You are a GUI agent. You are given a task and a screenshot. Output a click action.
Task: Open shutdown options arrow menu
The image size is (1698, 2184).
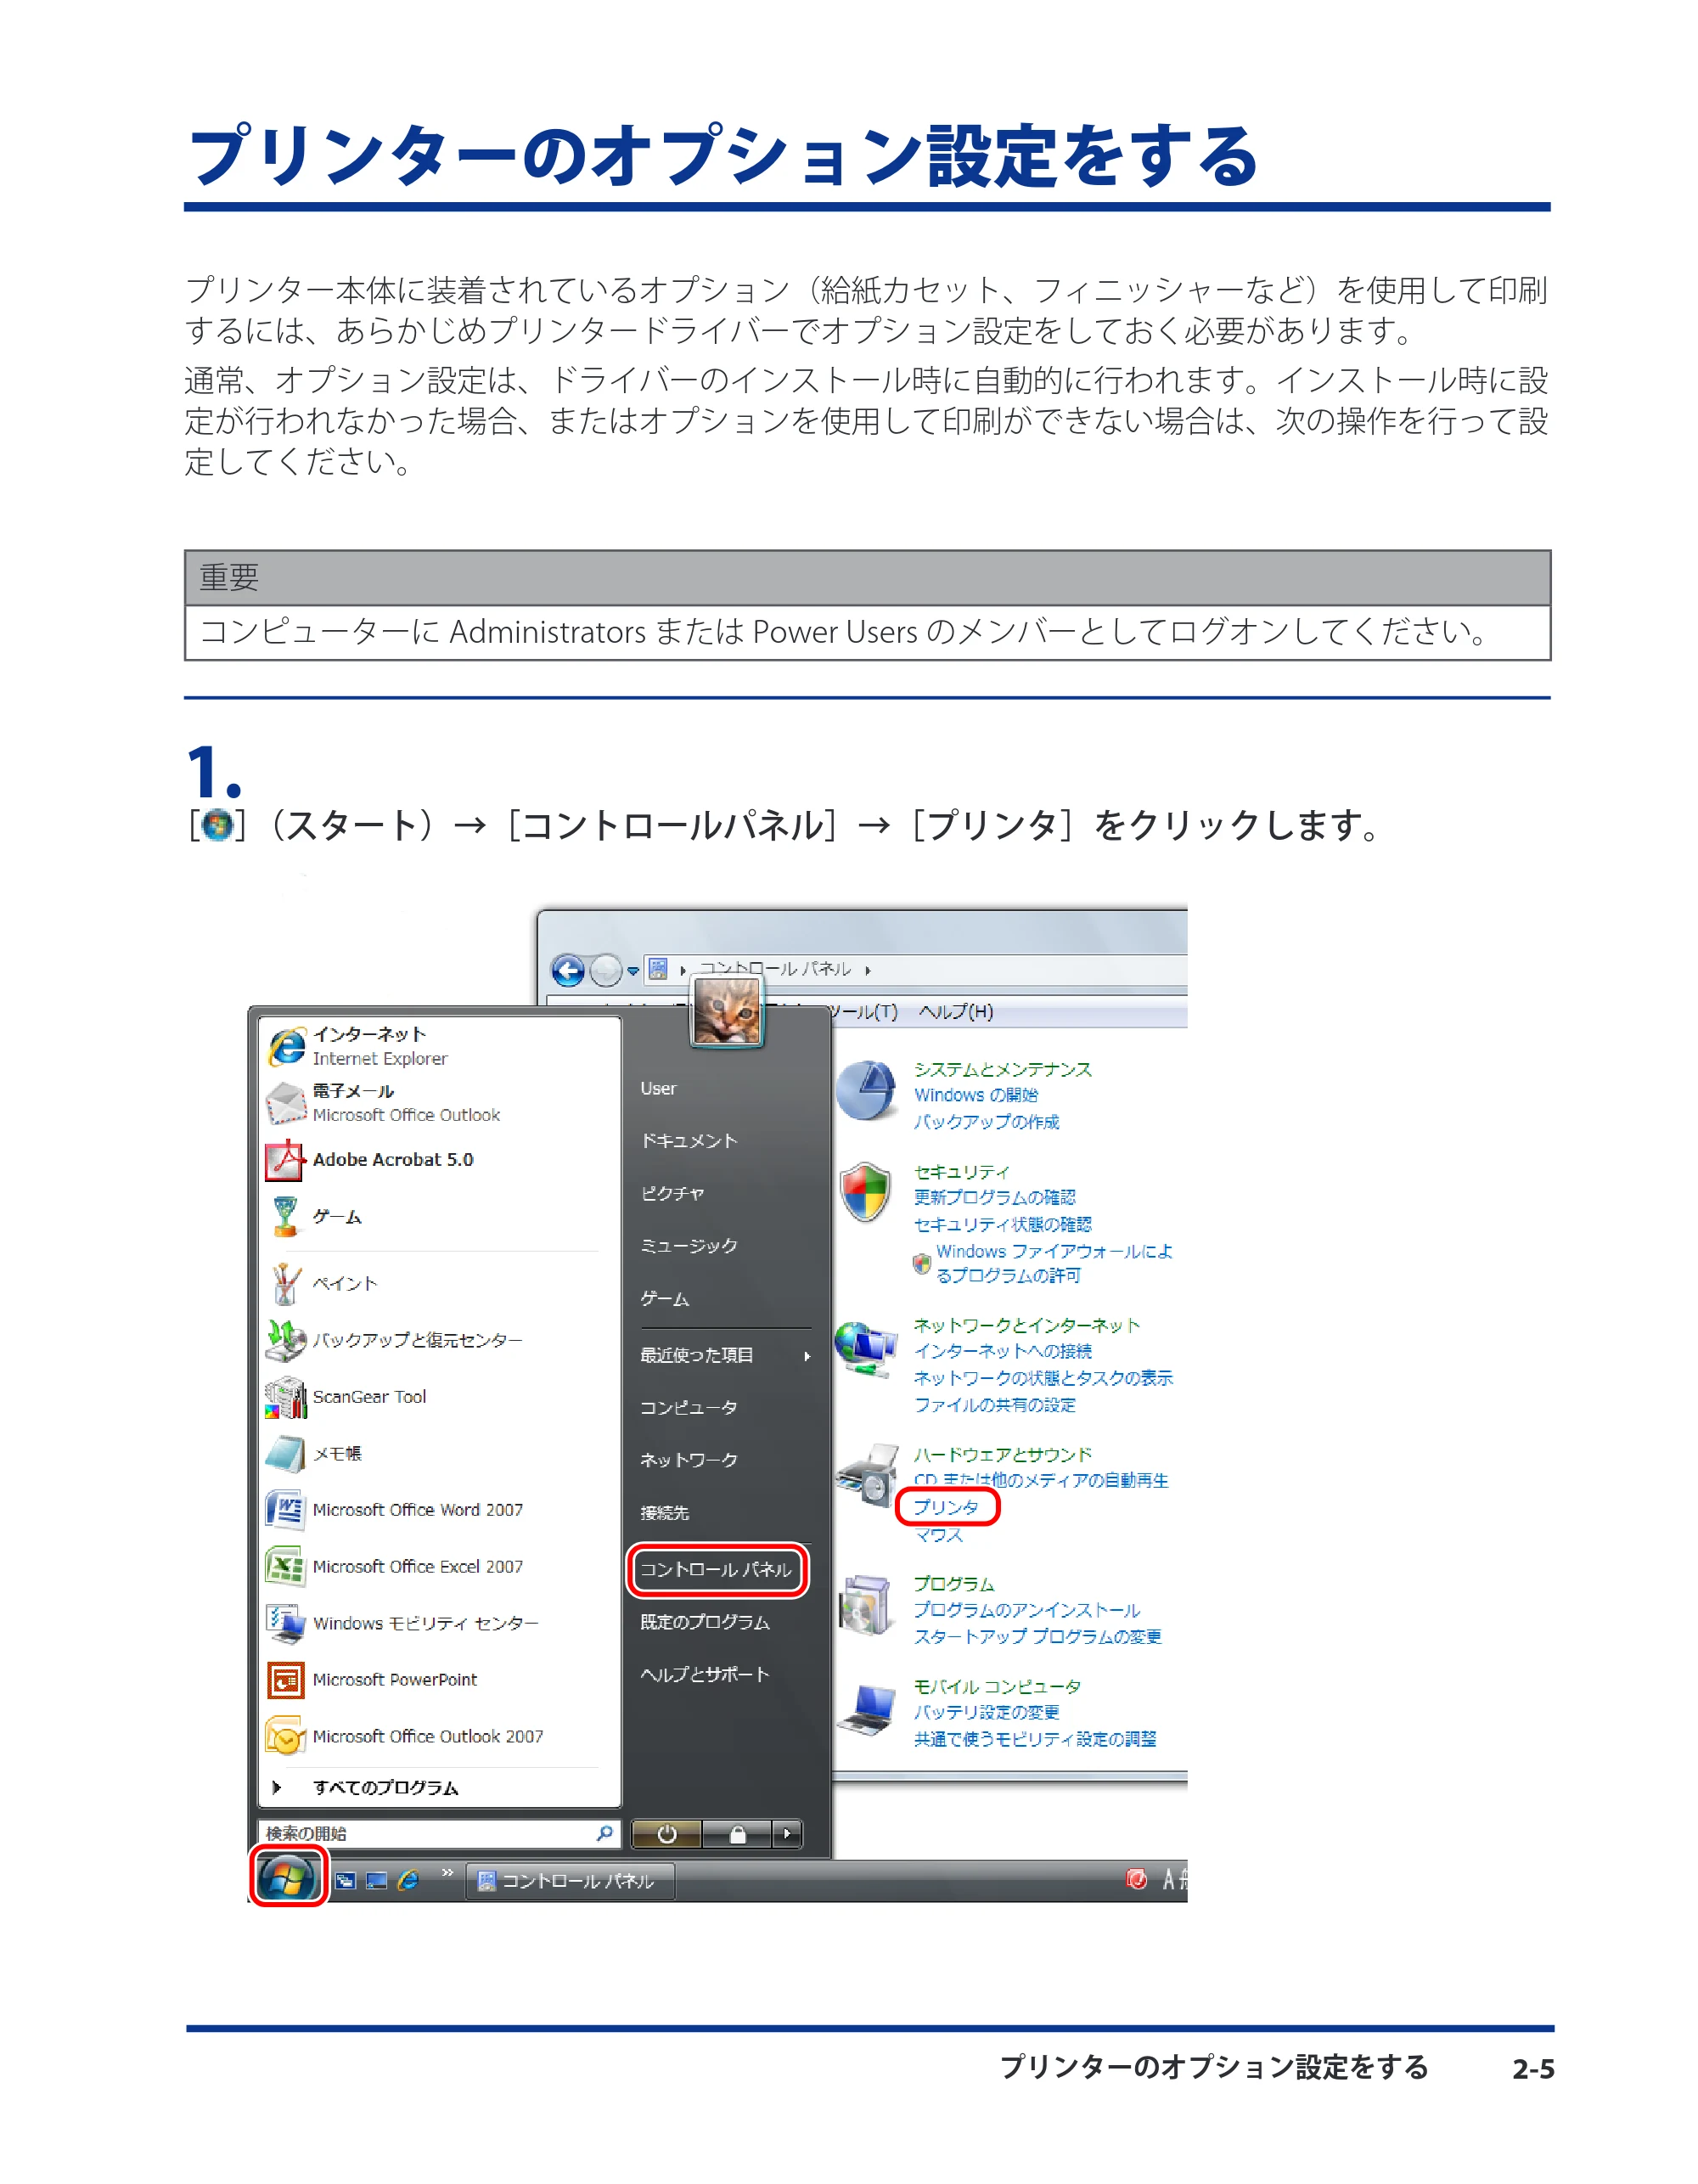(787, 1834)
